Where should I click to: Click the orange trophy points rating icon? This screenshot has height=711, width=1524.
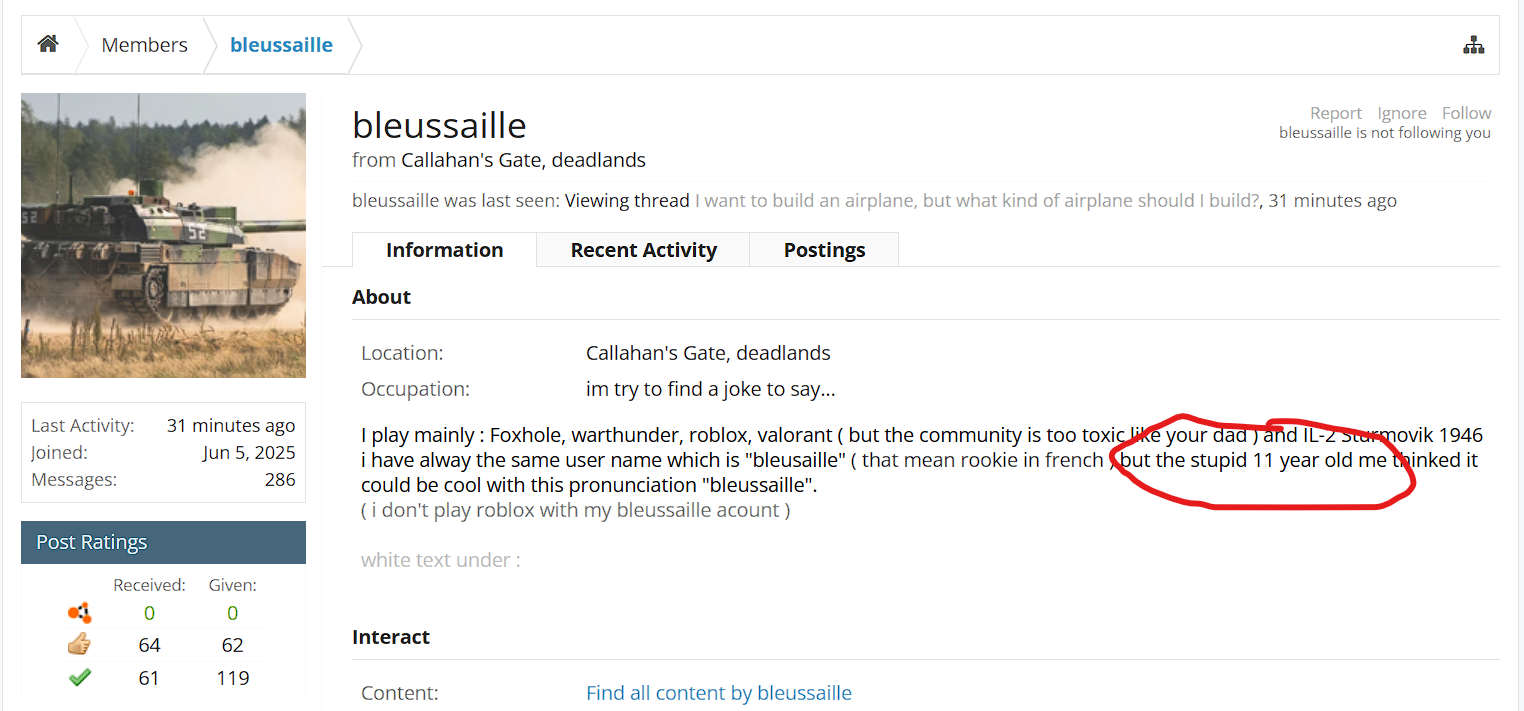pos(80,613)
